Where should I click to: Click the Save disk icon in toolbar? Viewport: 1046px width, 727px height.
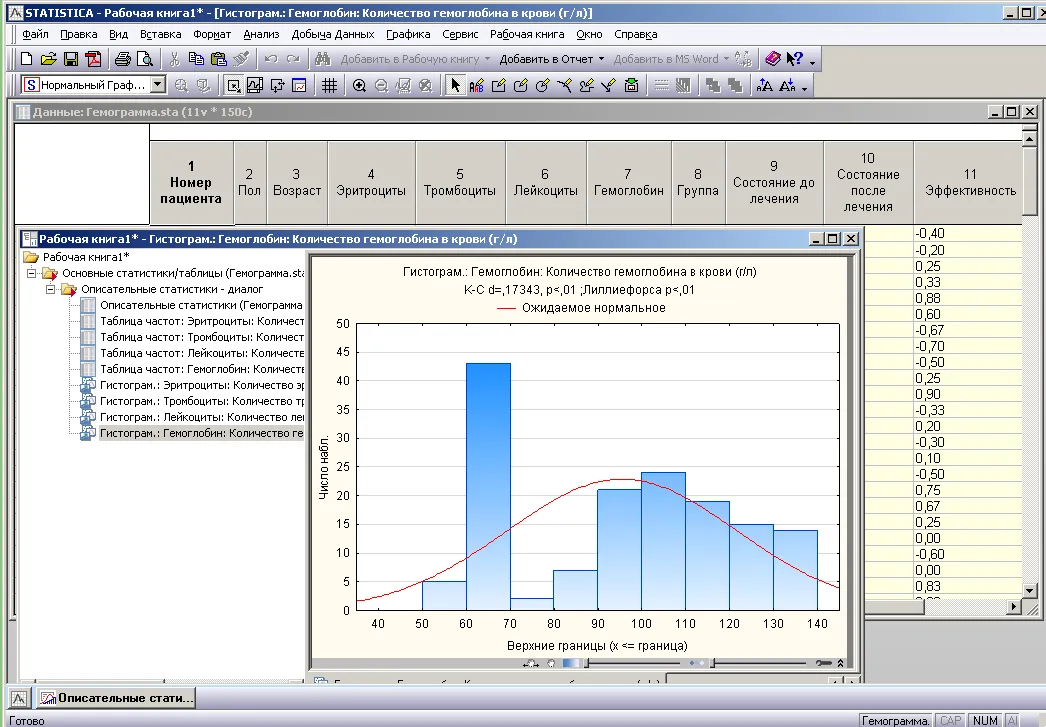(x=71, y=59)
